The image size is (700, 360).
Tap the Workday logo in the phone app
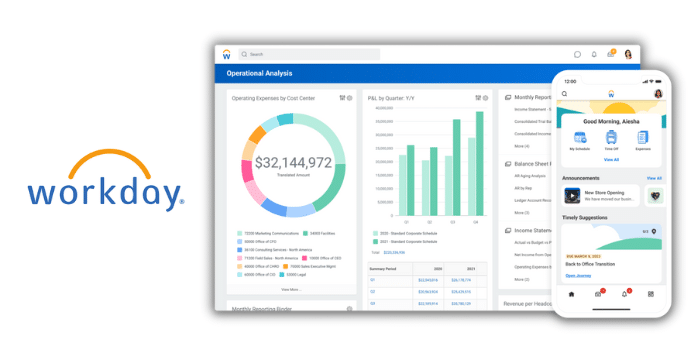click(x=611, y=94)
